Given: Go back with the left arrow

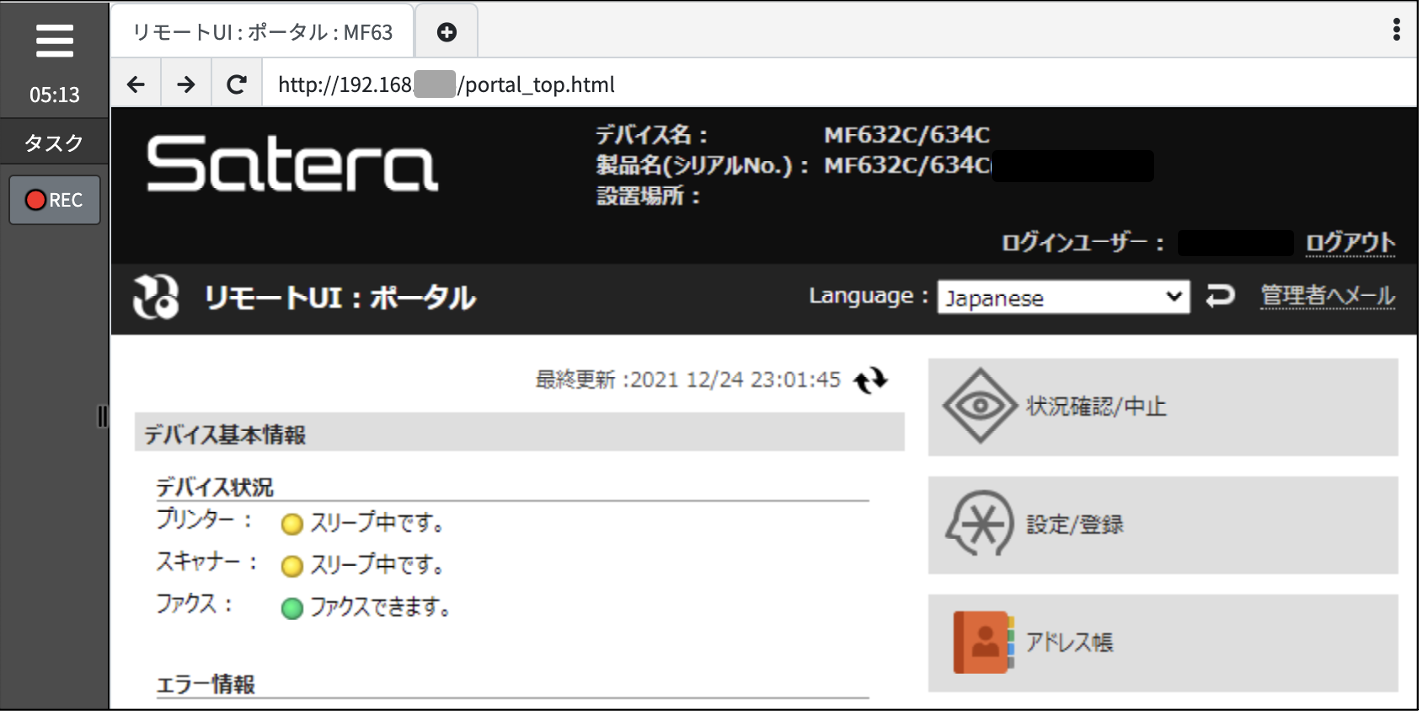Looking at the screenshot, I should [x=137, y=84].
